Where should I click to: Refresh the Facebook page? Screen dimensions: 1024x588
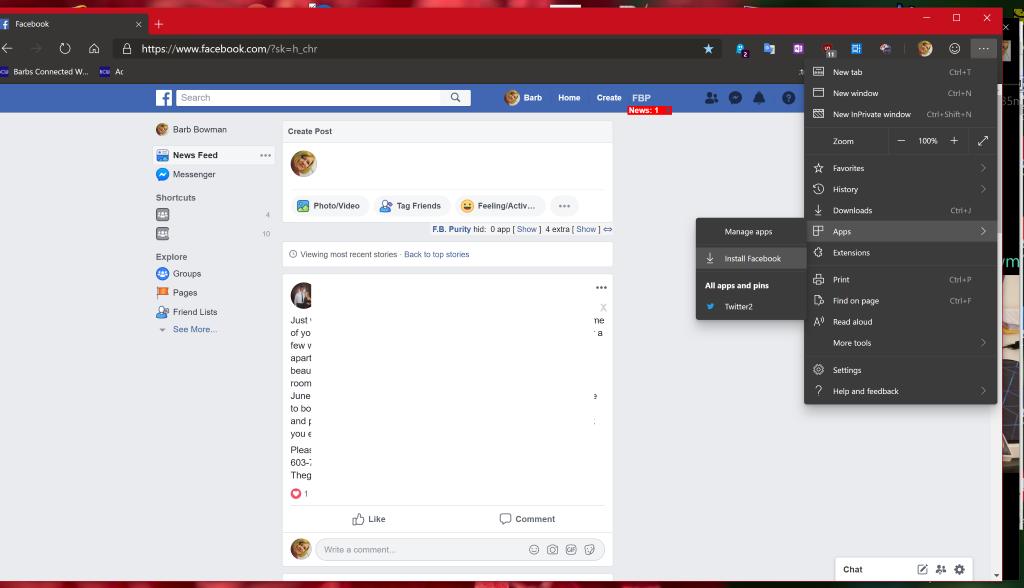(x=65, y=48)
